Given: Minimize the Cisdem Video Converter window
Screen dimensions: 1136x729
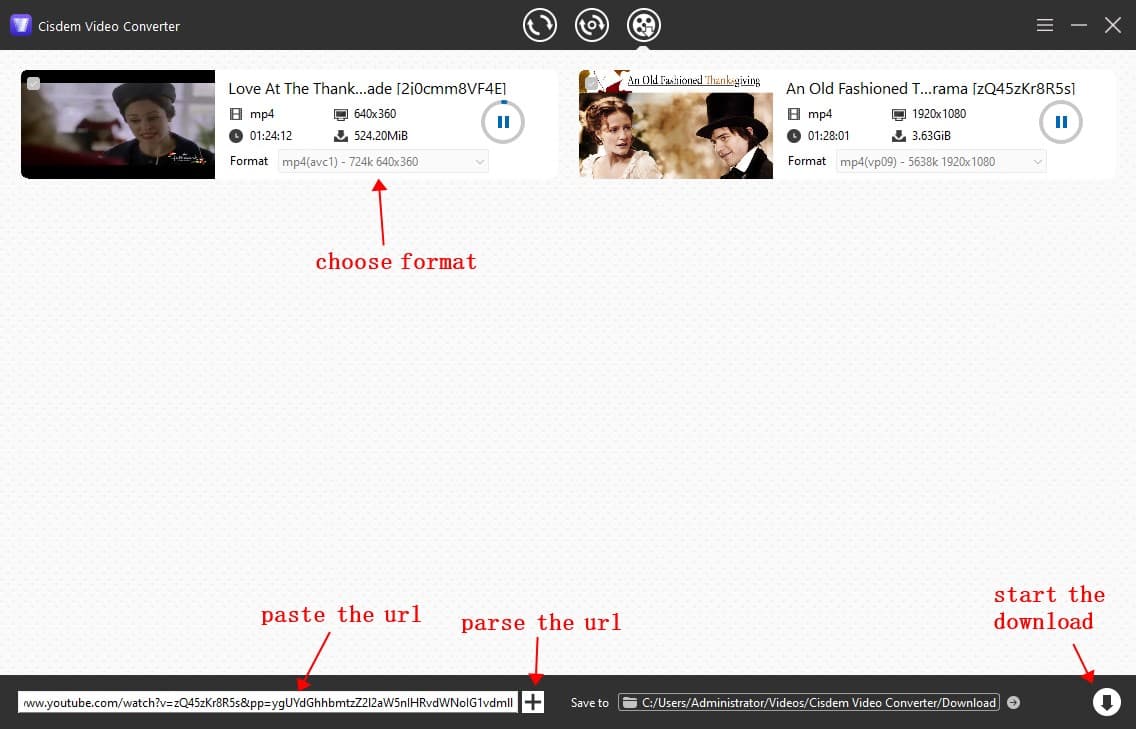Looking at the screenshot, I should click(1079, 25).
